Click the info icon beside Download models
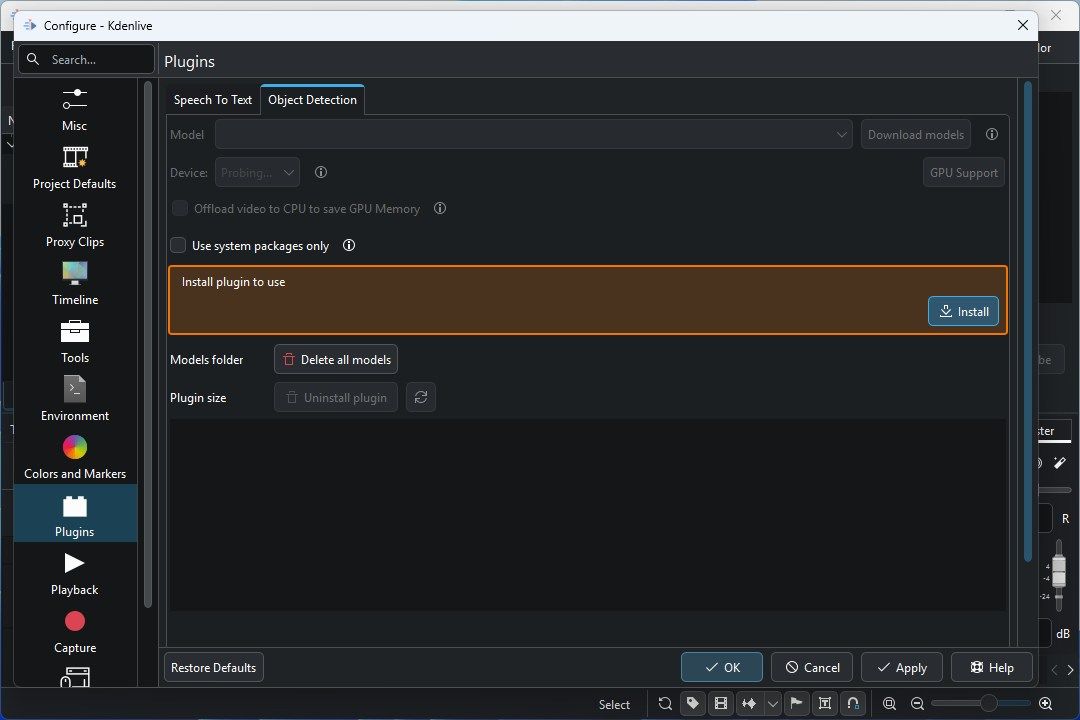Image resolution: width=1080 pixels, height=720 pixels. pyautogui.click(x=991, y=134)
